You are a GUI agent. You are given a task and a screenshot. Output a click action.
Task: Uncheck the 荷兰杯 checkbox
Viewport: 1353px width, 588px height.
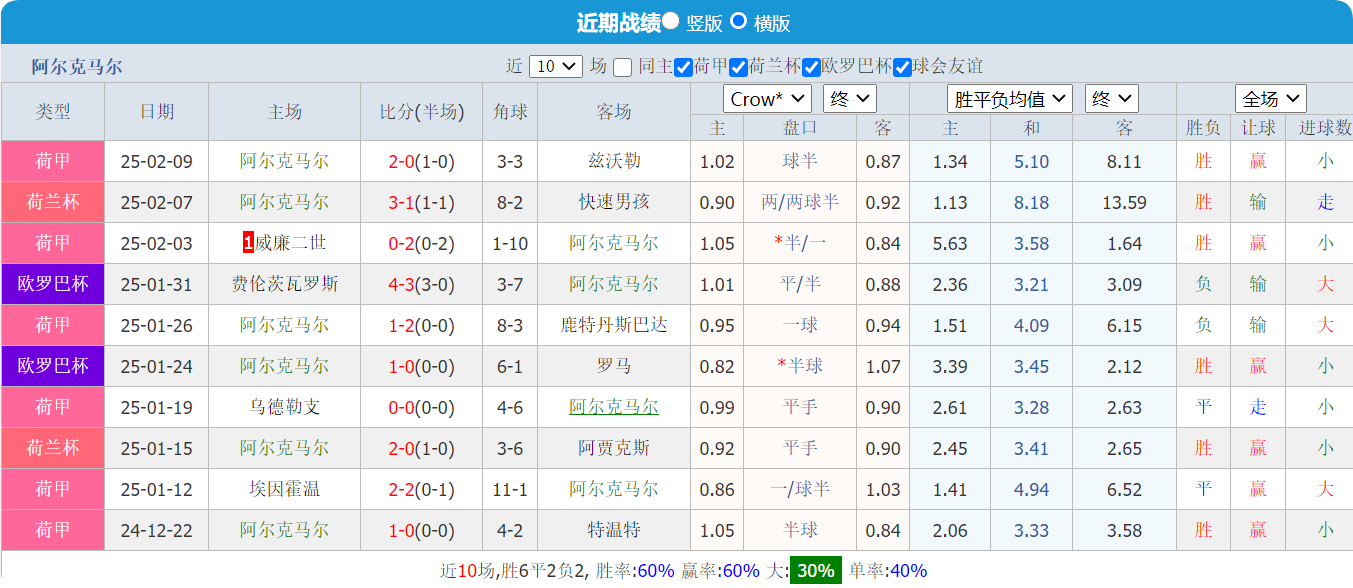[738, 67]
